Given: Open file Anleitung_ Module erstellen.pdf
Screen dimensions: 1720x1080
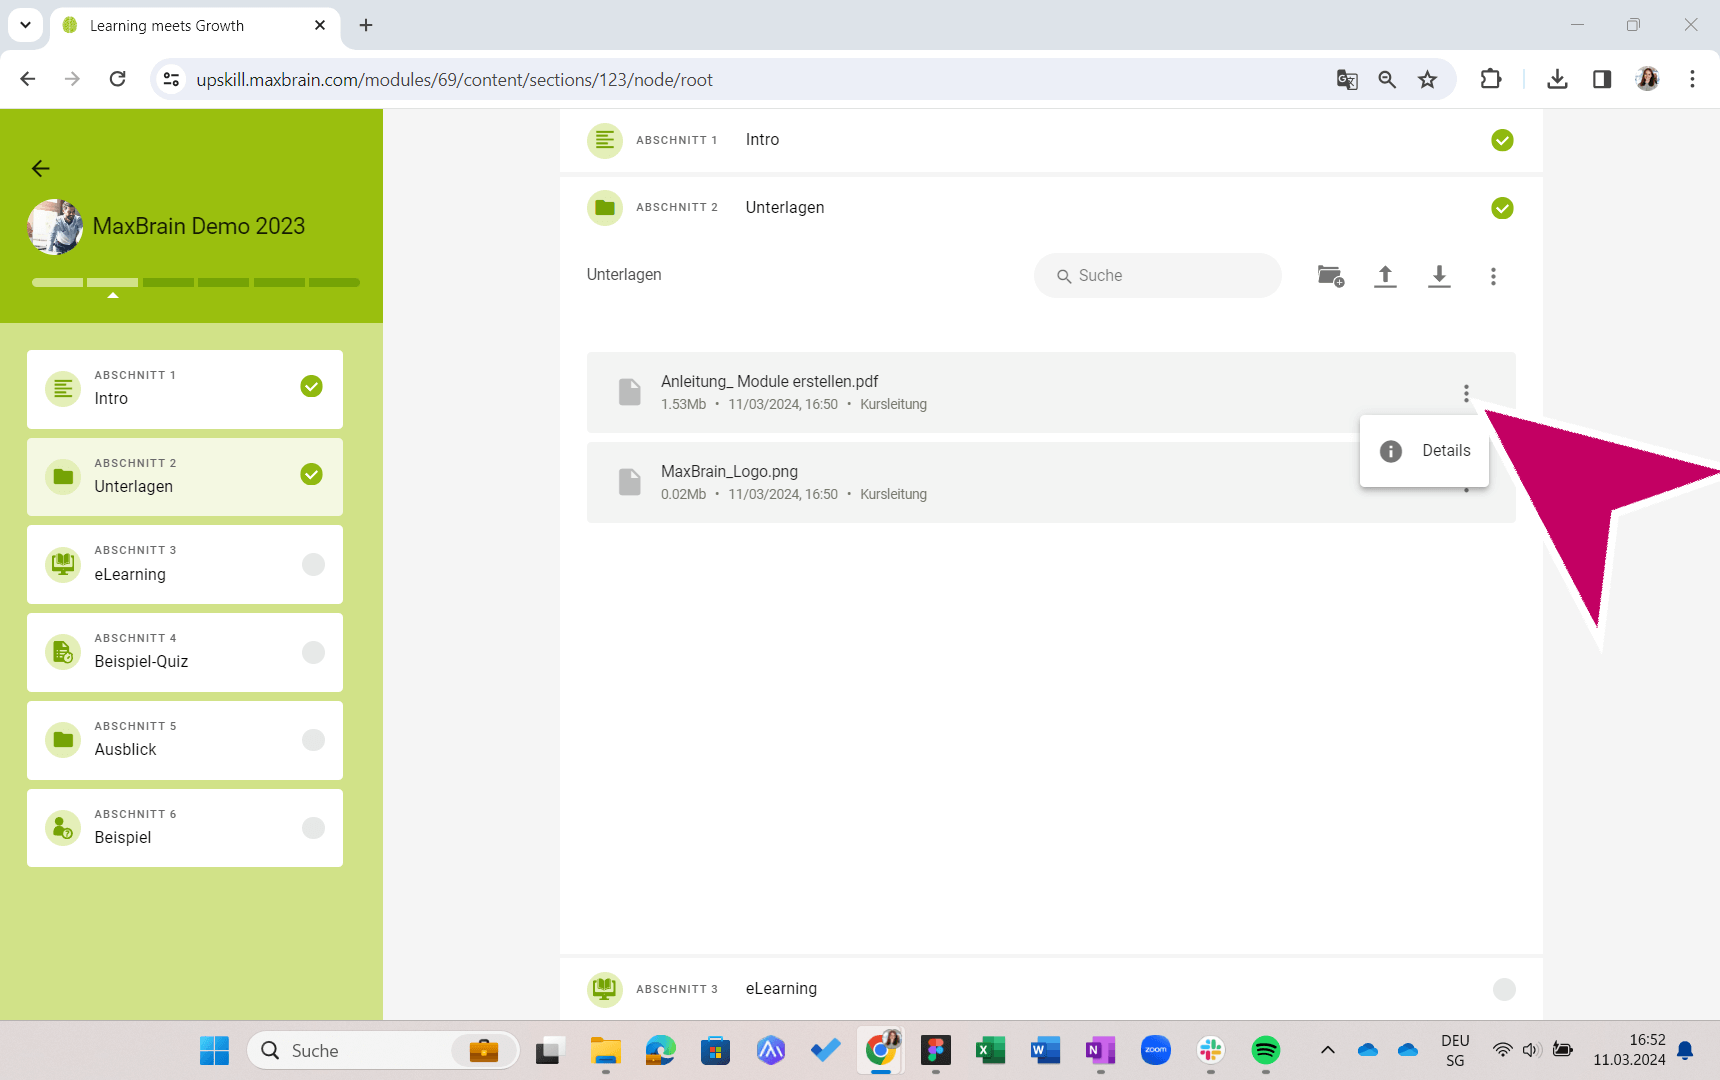Looking at the screenshot, I should pyautogui.click(x=1051, y=392).
